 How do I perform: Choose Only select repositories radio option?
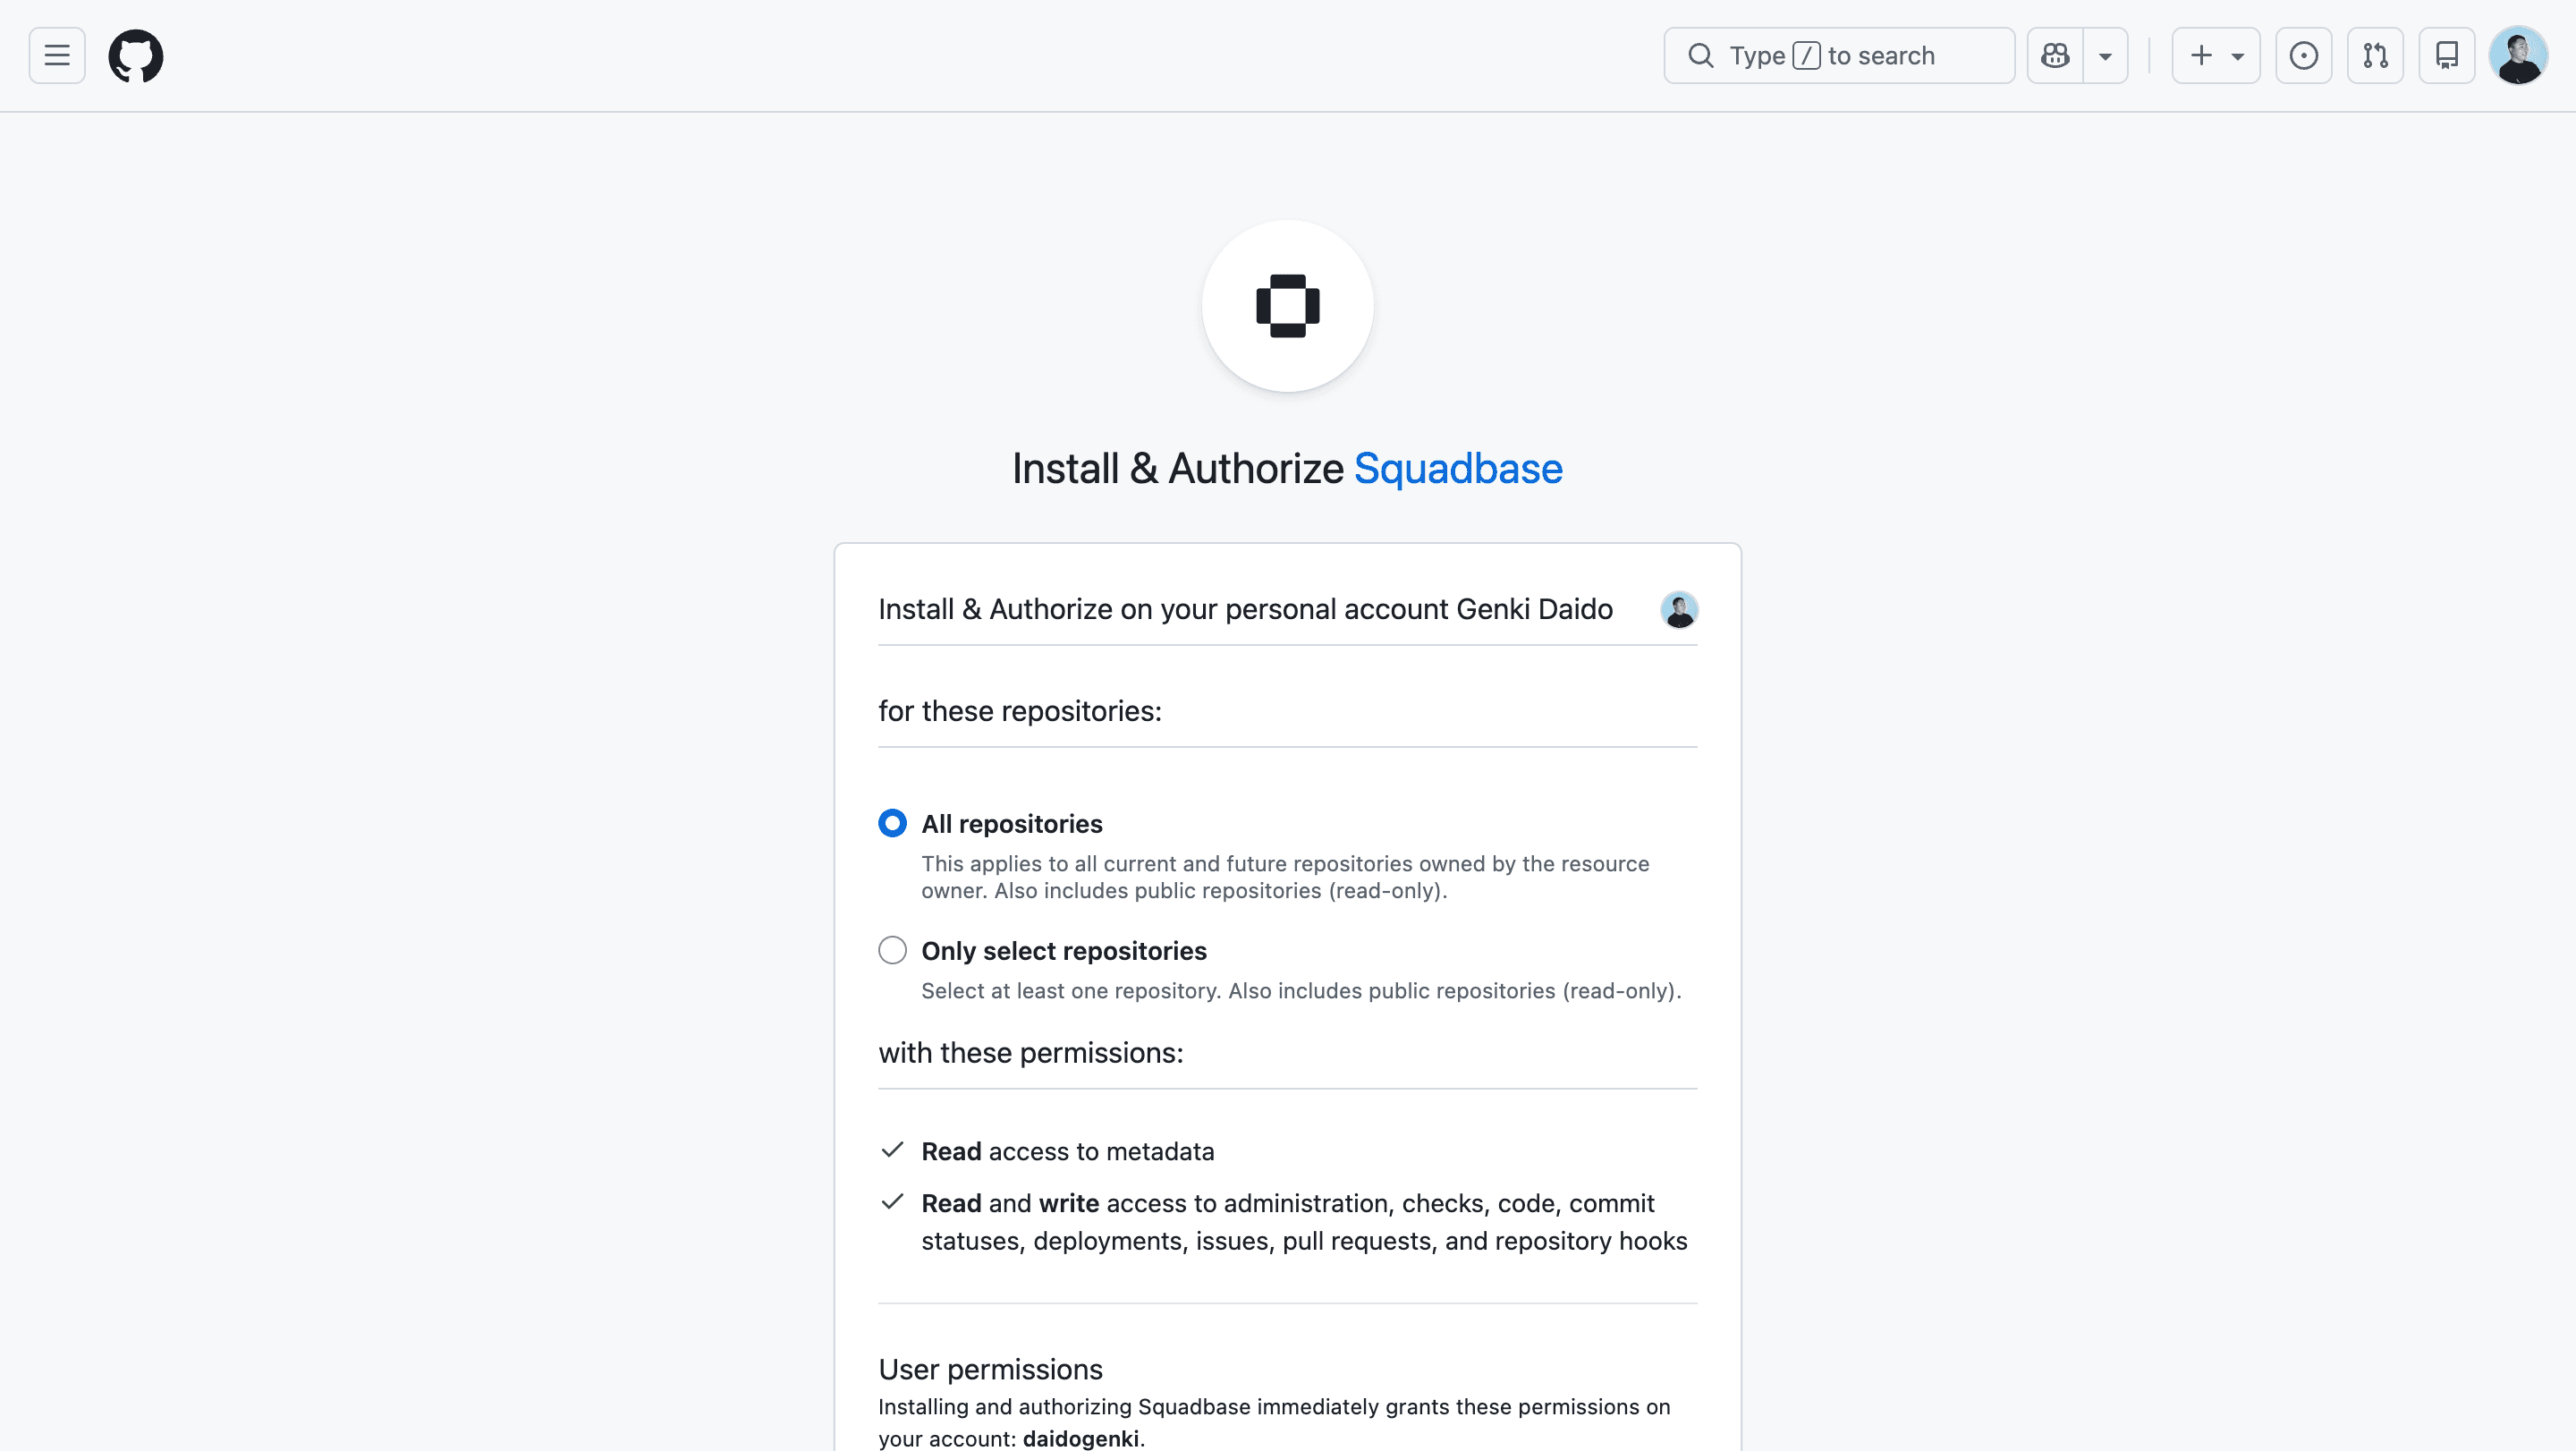pos(892,950)
